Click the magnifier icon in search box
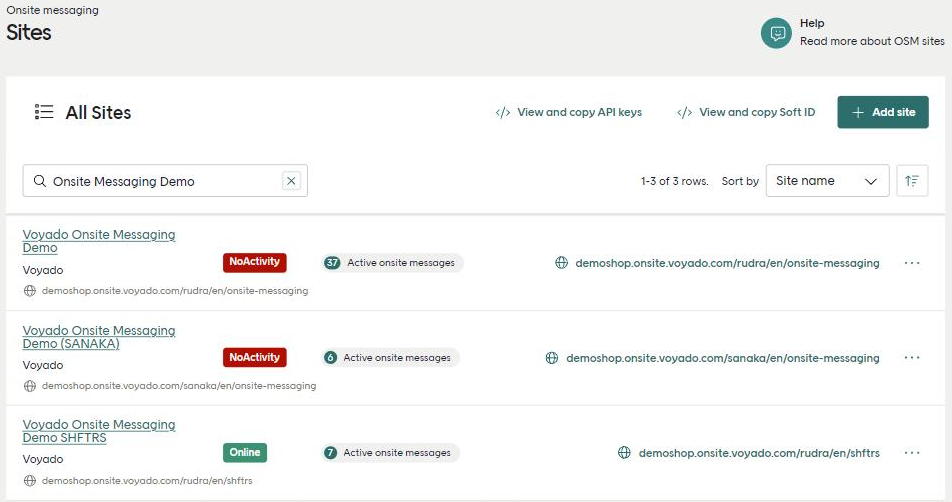The width and height of the screenshot is (952, 502). (x=39, y=181)
